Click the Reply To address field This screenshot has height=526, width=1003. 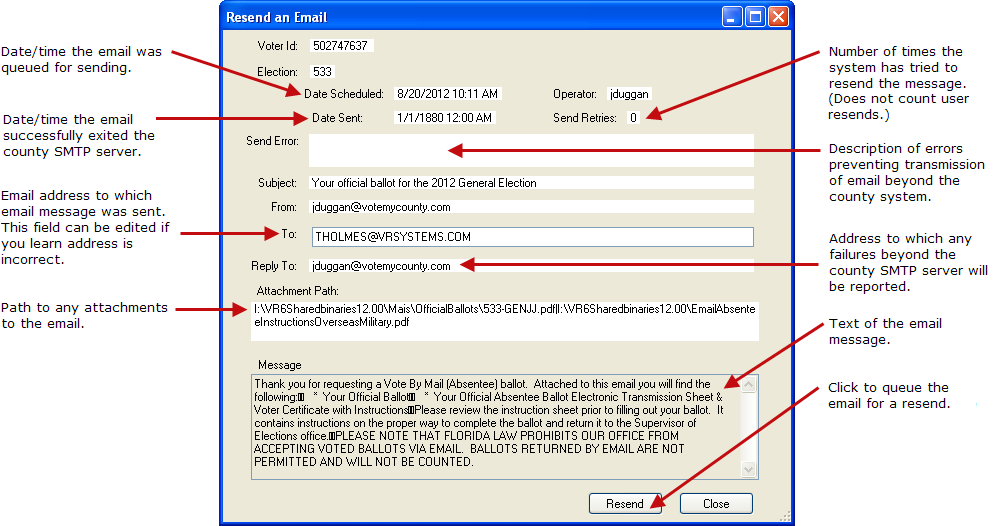[x=530, y=266]
